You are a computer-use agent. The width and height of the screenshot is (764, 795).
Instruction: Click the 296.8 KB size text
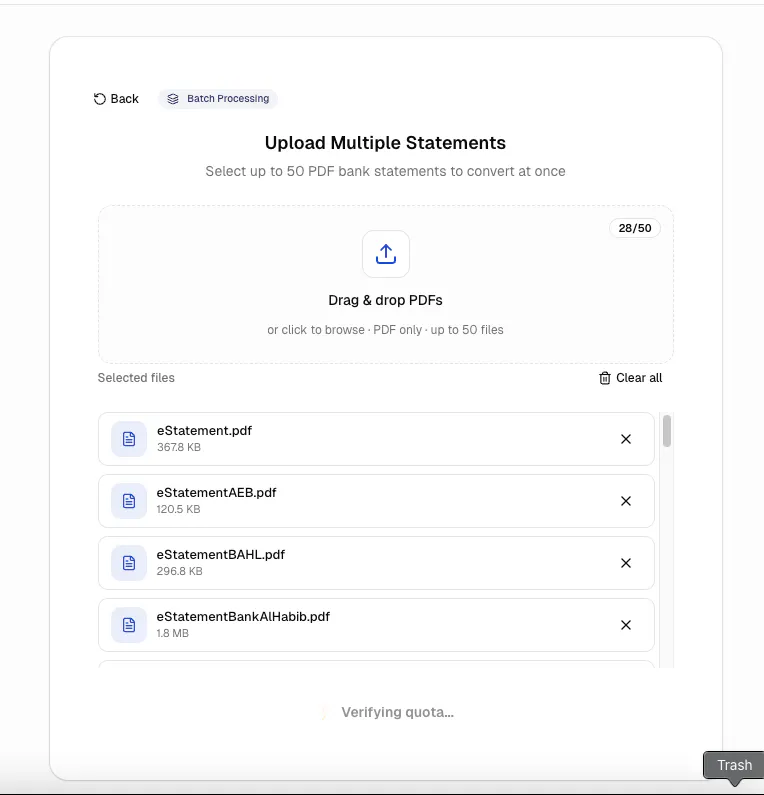coord(179,571)
